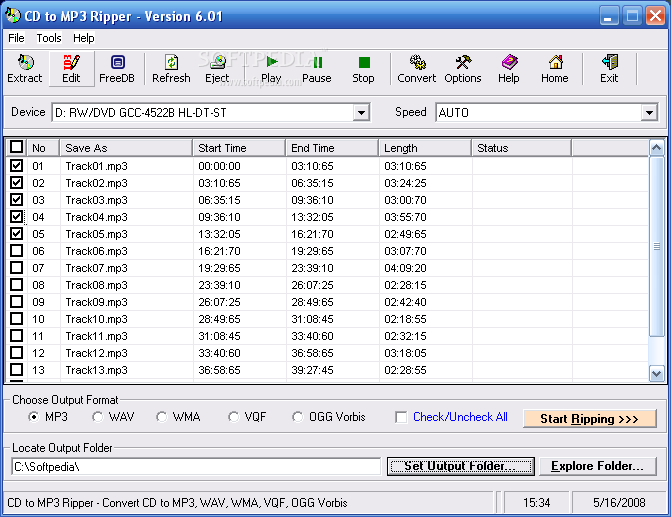
Task: Toggle the header select-all checkbox
Action: click(x=16, y=147)
